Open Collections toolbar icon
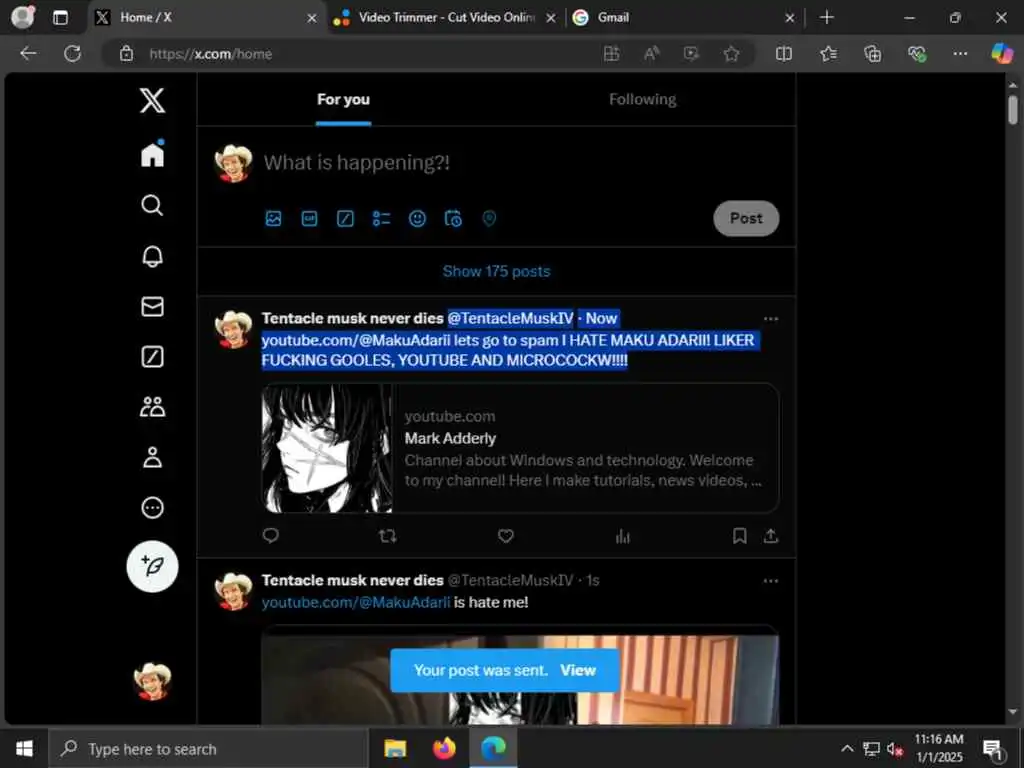Image resolution: width=1024 pixels, height=768 pixels. tap(872, 54)
